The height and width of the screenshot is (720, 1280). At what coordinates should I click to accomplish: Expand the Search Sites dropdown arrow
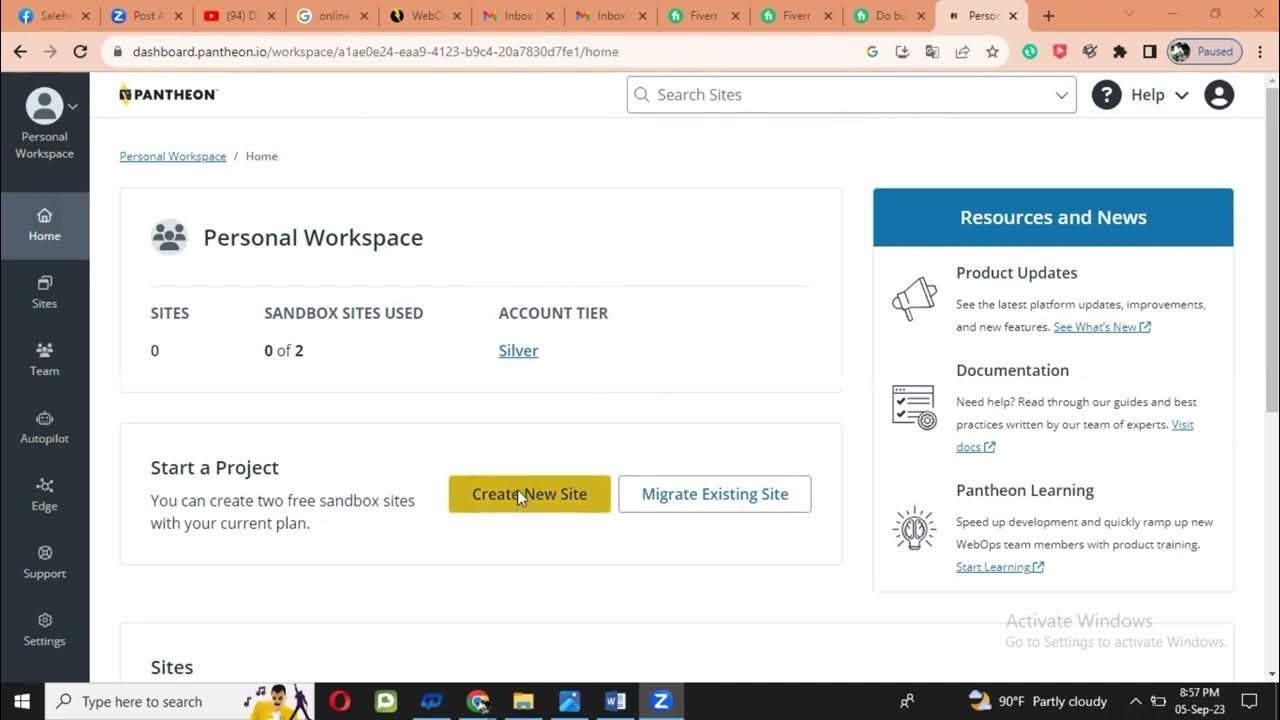point(1061,95)
